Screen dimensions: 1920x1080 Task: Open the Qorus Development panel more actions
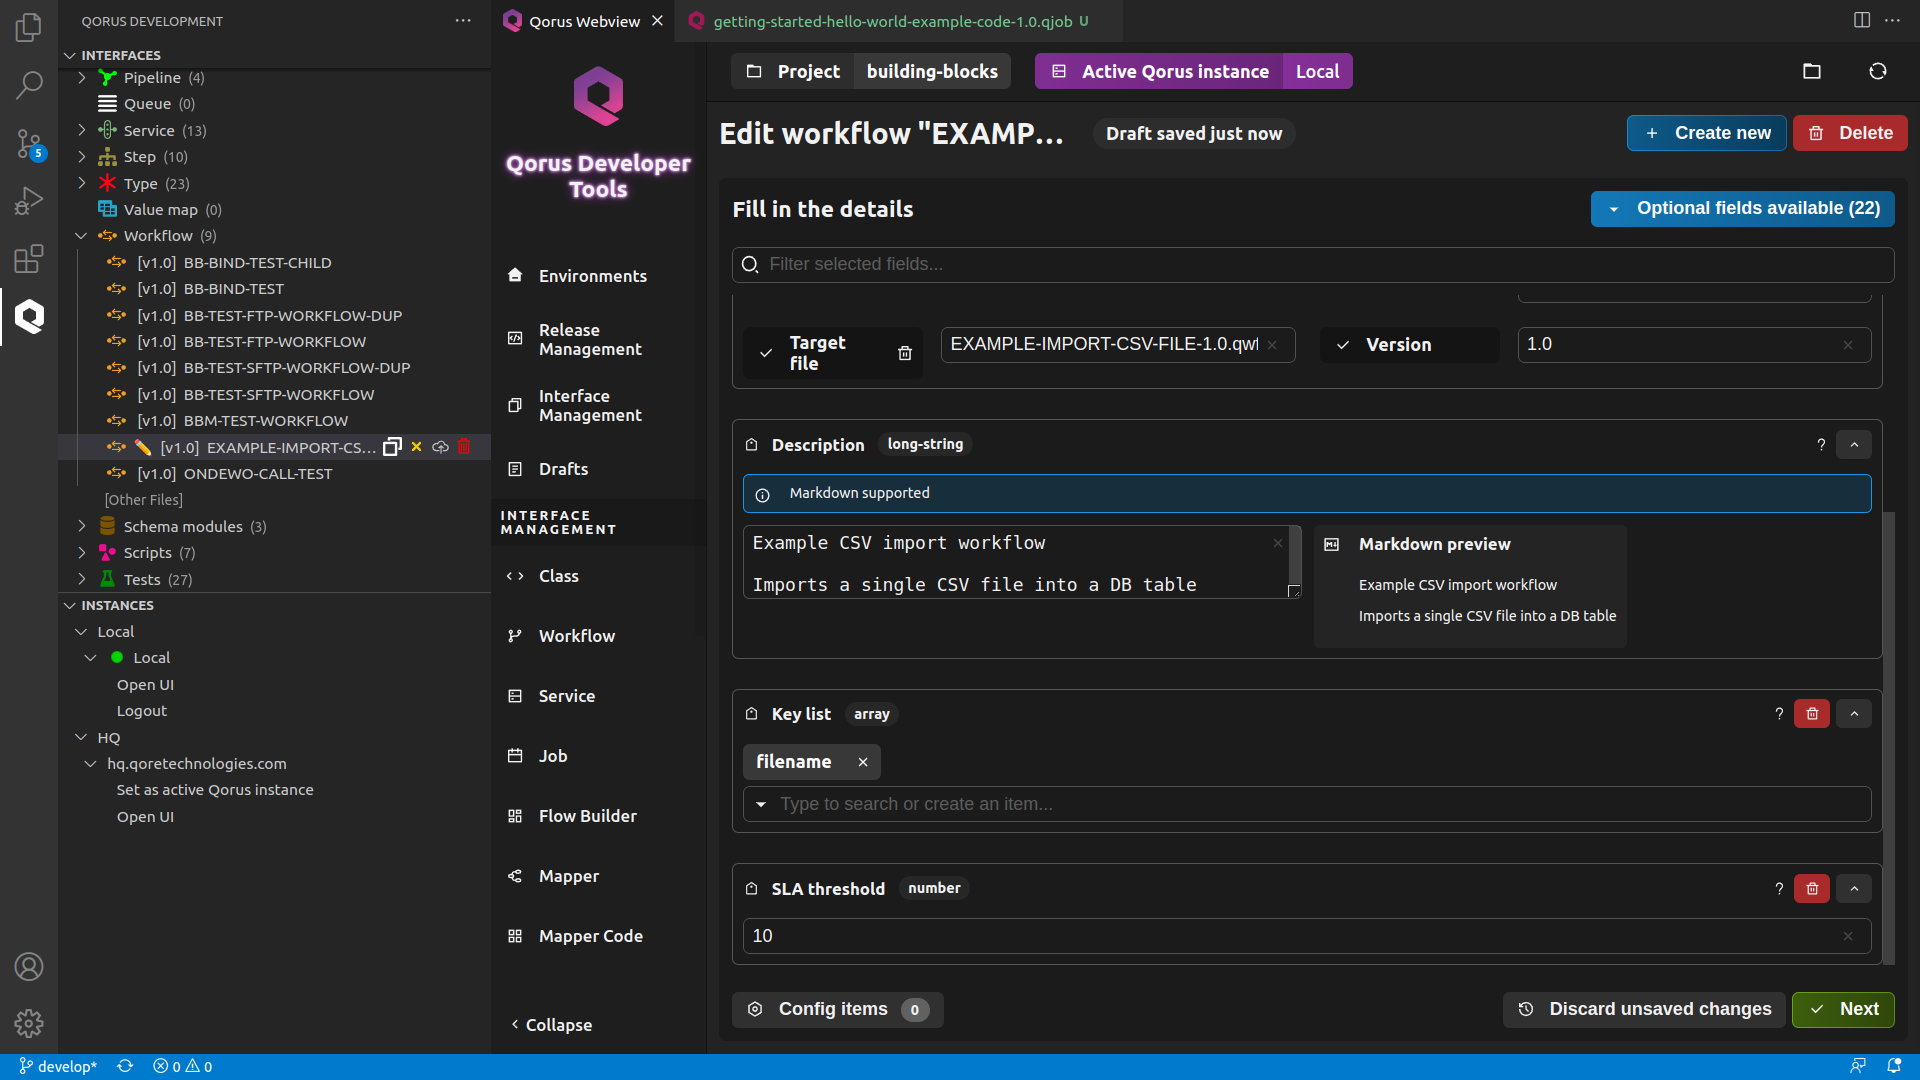(463, 21)
